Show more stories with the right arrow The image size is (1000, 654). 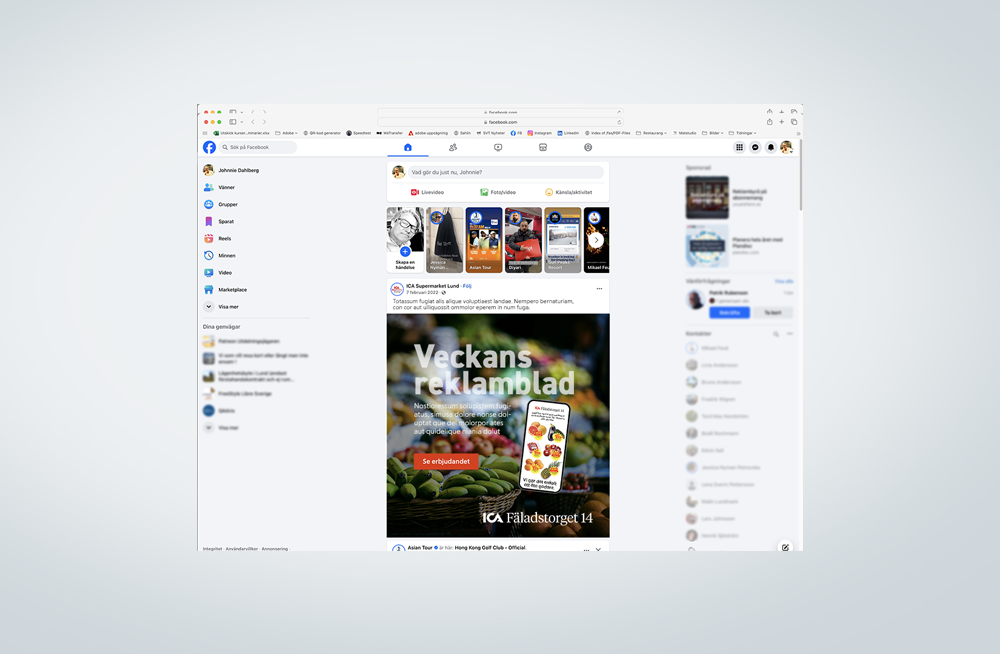596,240
